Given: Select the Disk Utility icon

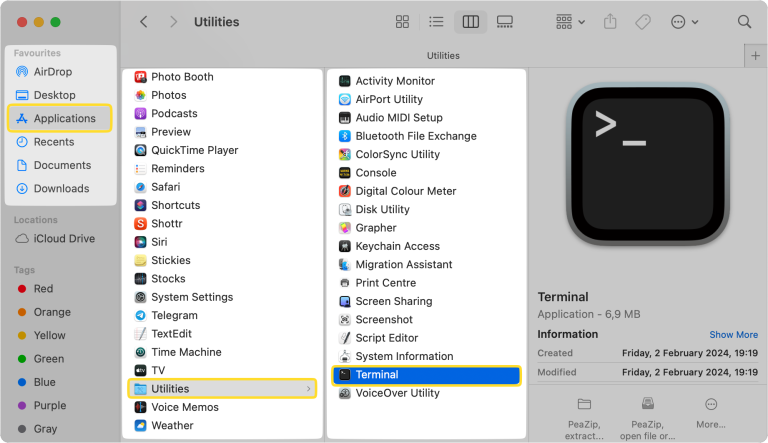Looking at the screenshot, I should coord(345,209).
